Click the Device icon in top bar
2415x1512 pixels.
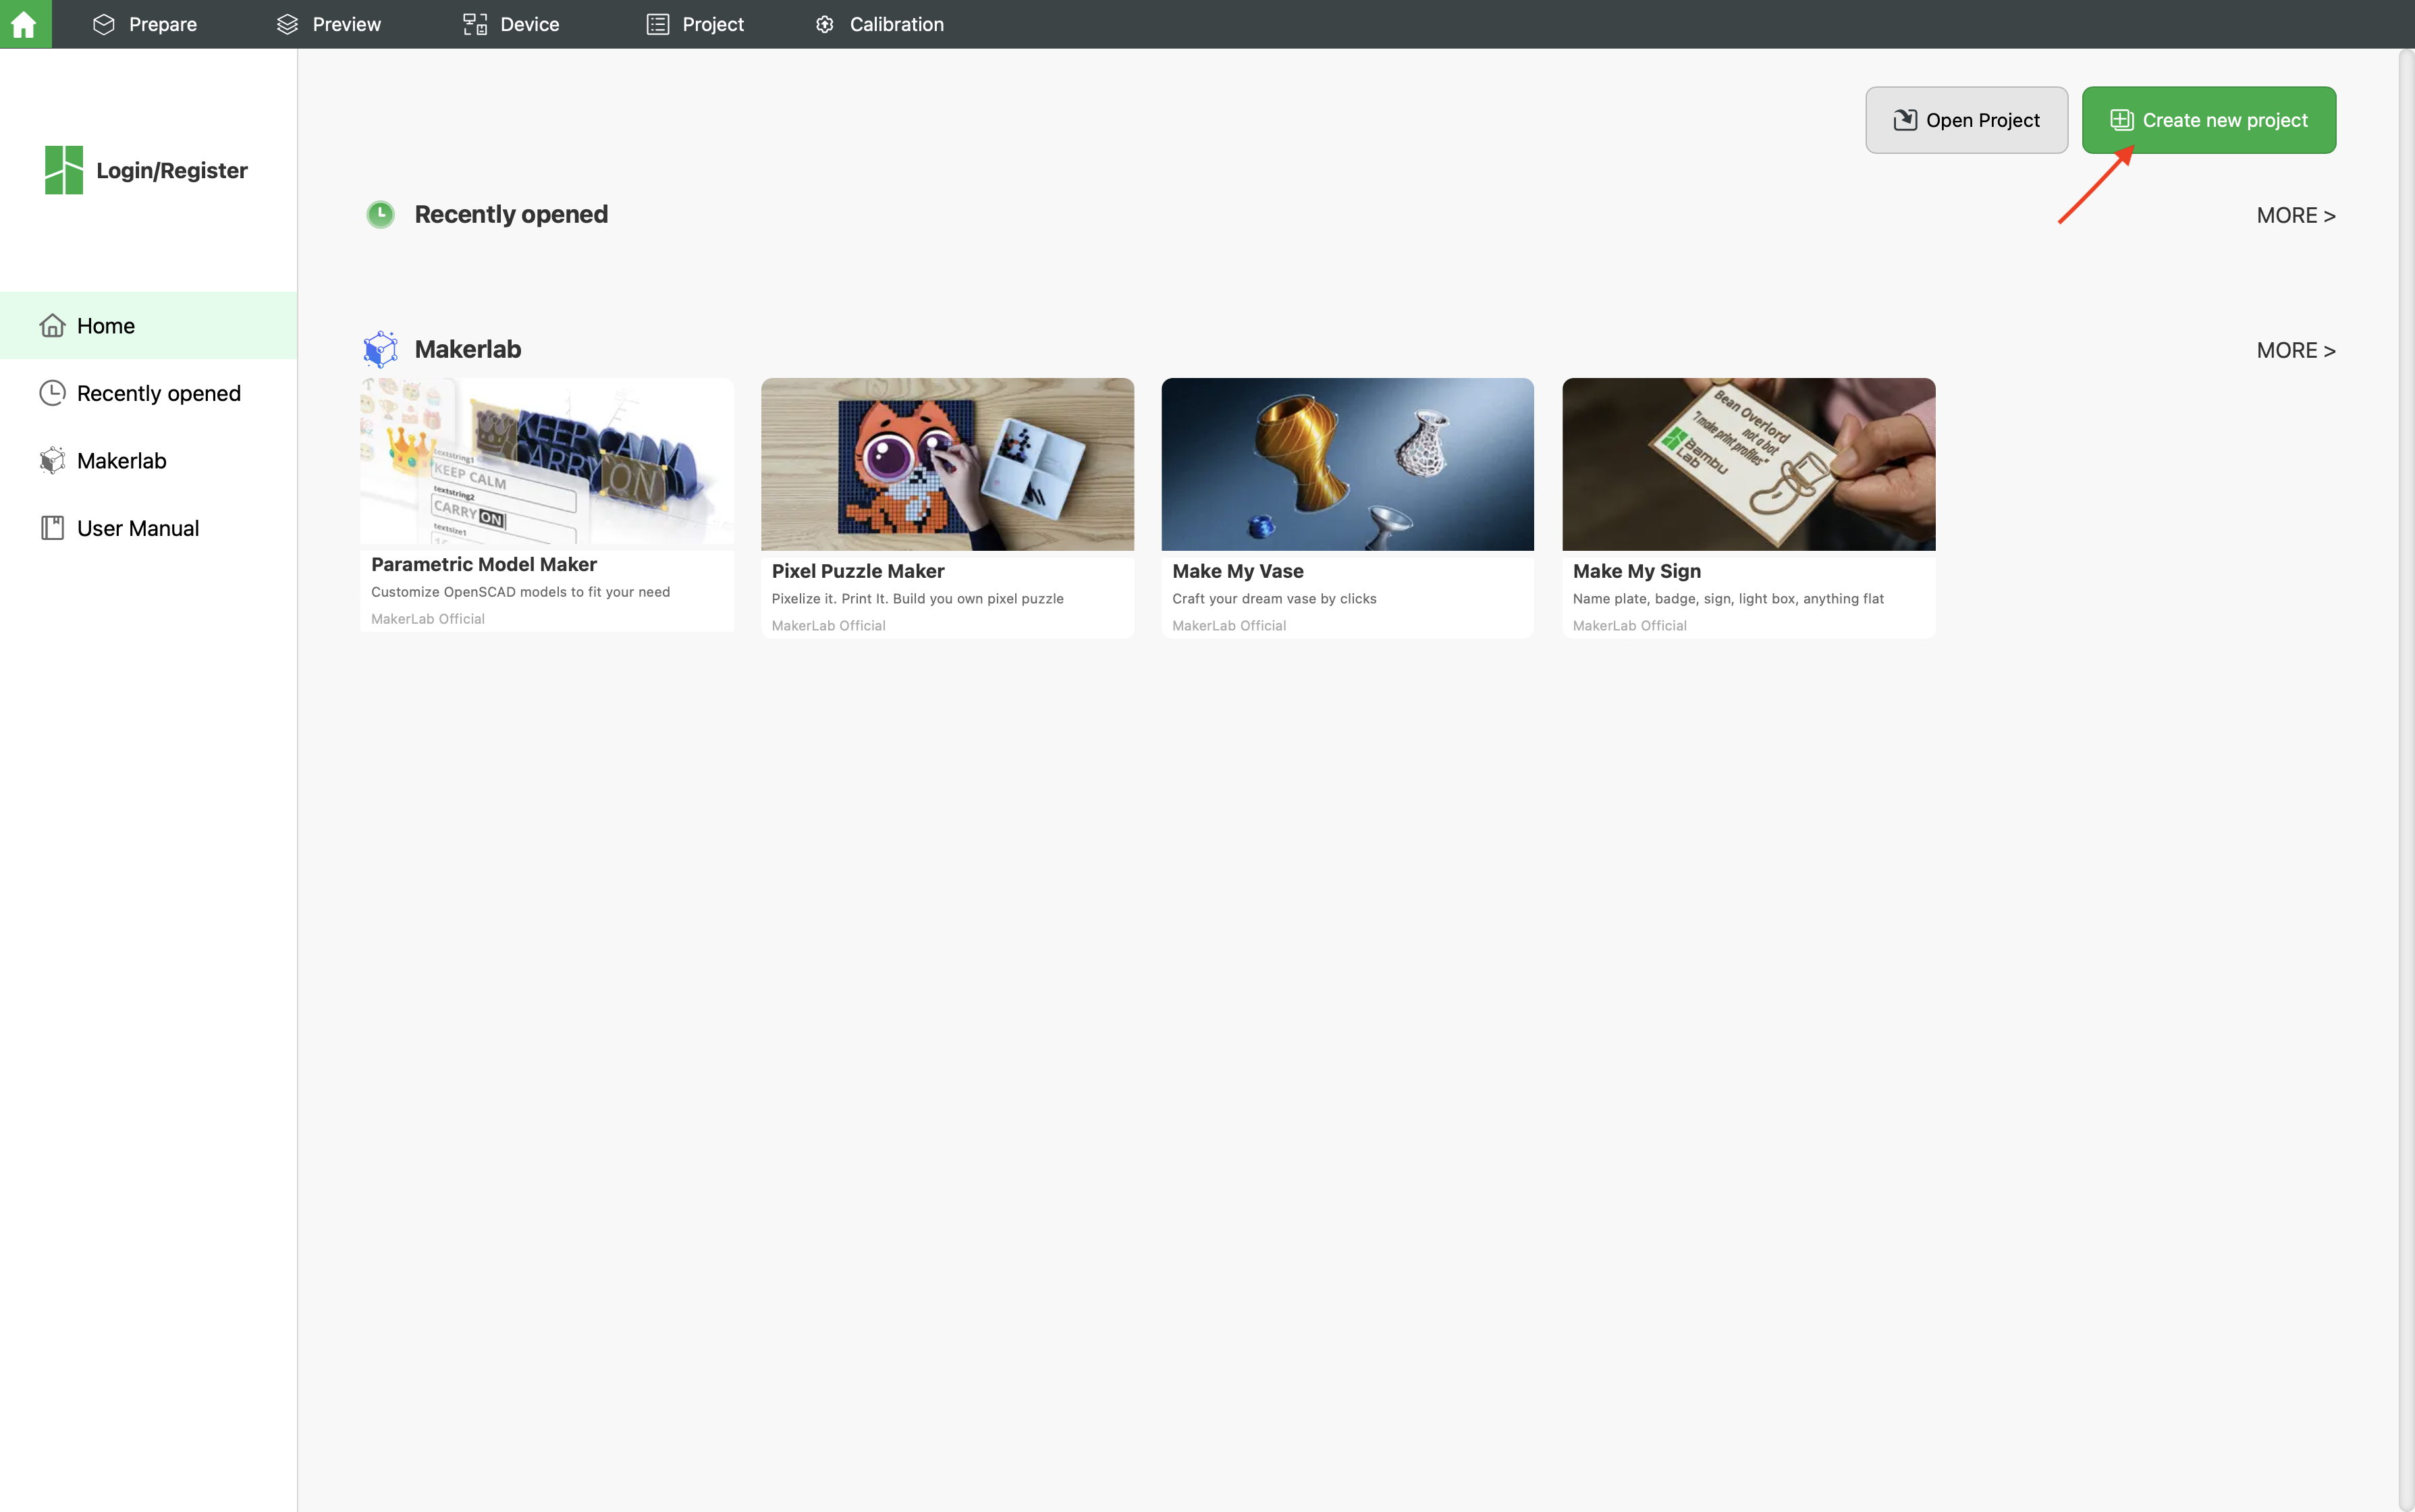pyautogui.click(x=475, y=24)
